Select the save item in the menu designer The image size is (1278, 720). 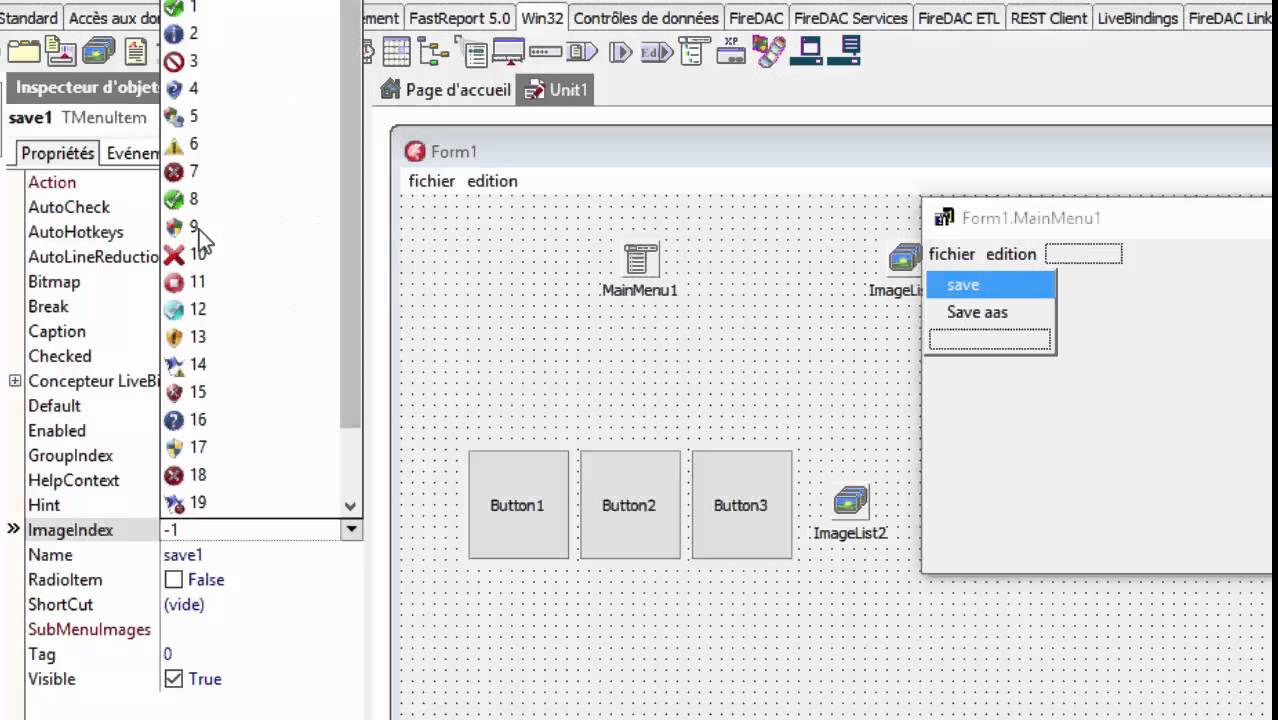[x=990, y=285]
